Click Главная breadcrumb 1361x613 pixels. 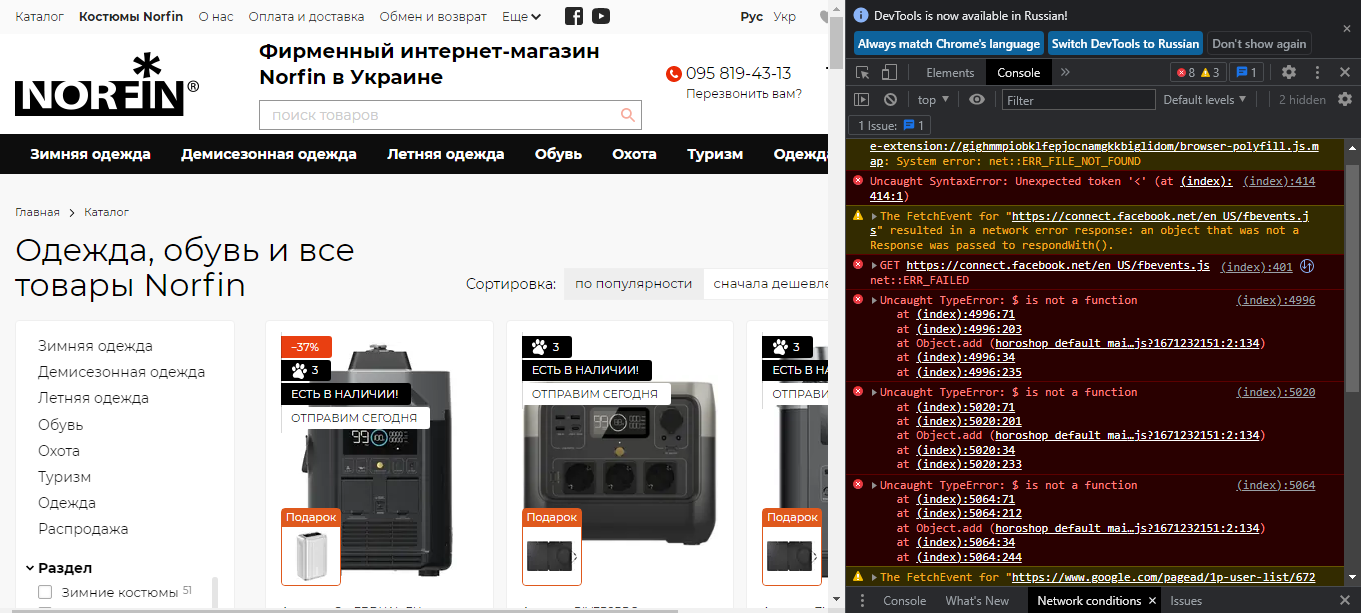tap(36, 212)
